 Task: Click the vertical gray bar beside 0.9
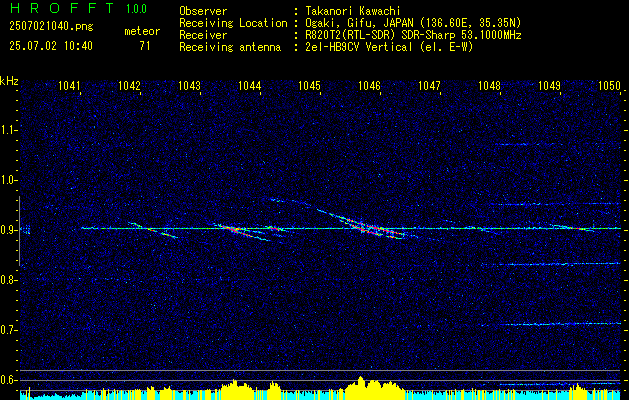(19, 231)
